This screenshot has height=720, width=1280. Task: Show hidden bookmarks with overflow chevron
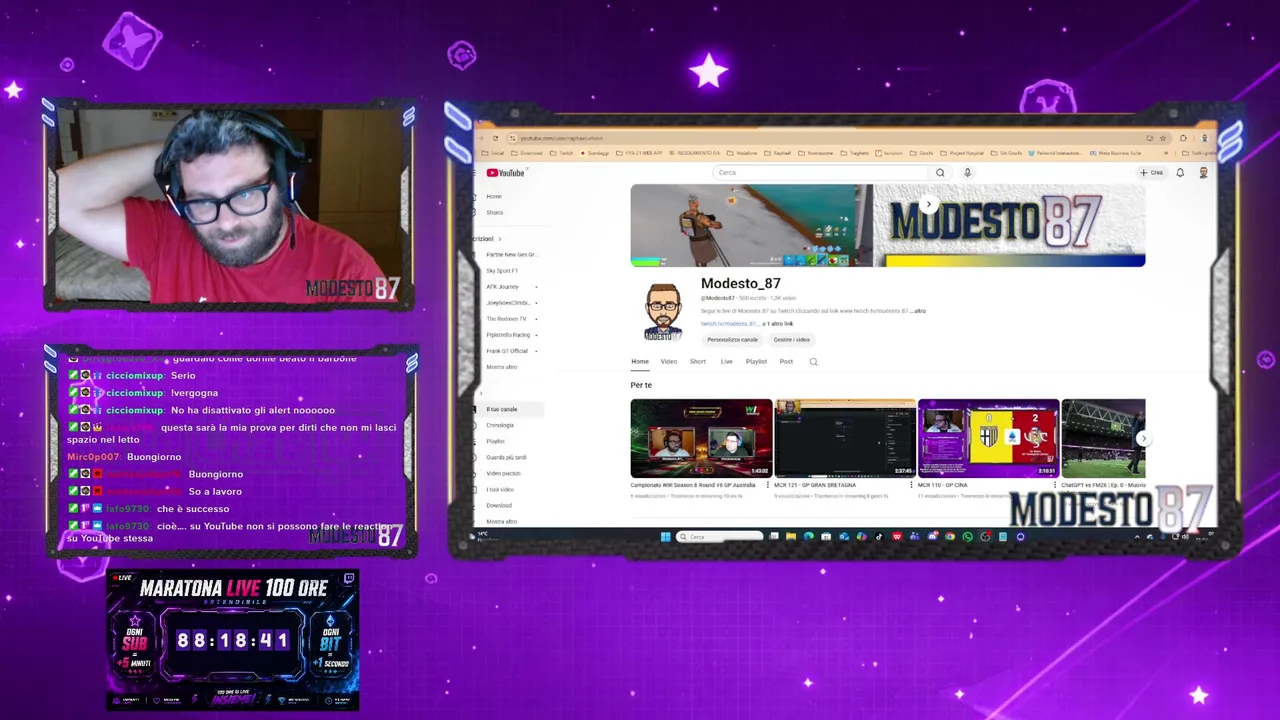tap(1166, 153)
